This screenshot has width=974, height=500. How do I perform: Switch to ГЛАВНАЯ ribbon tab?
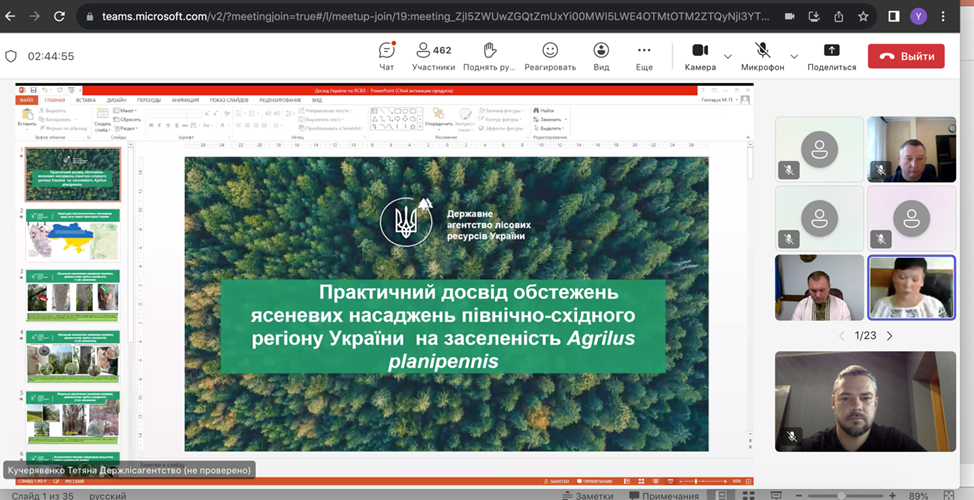55,100
